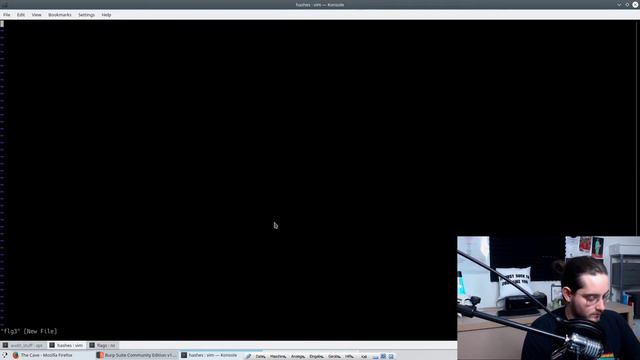The width and height of the screenshot is (640, 360).
Task: Open the Settings menu
Action: pos(87,15)
